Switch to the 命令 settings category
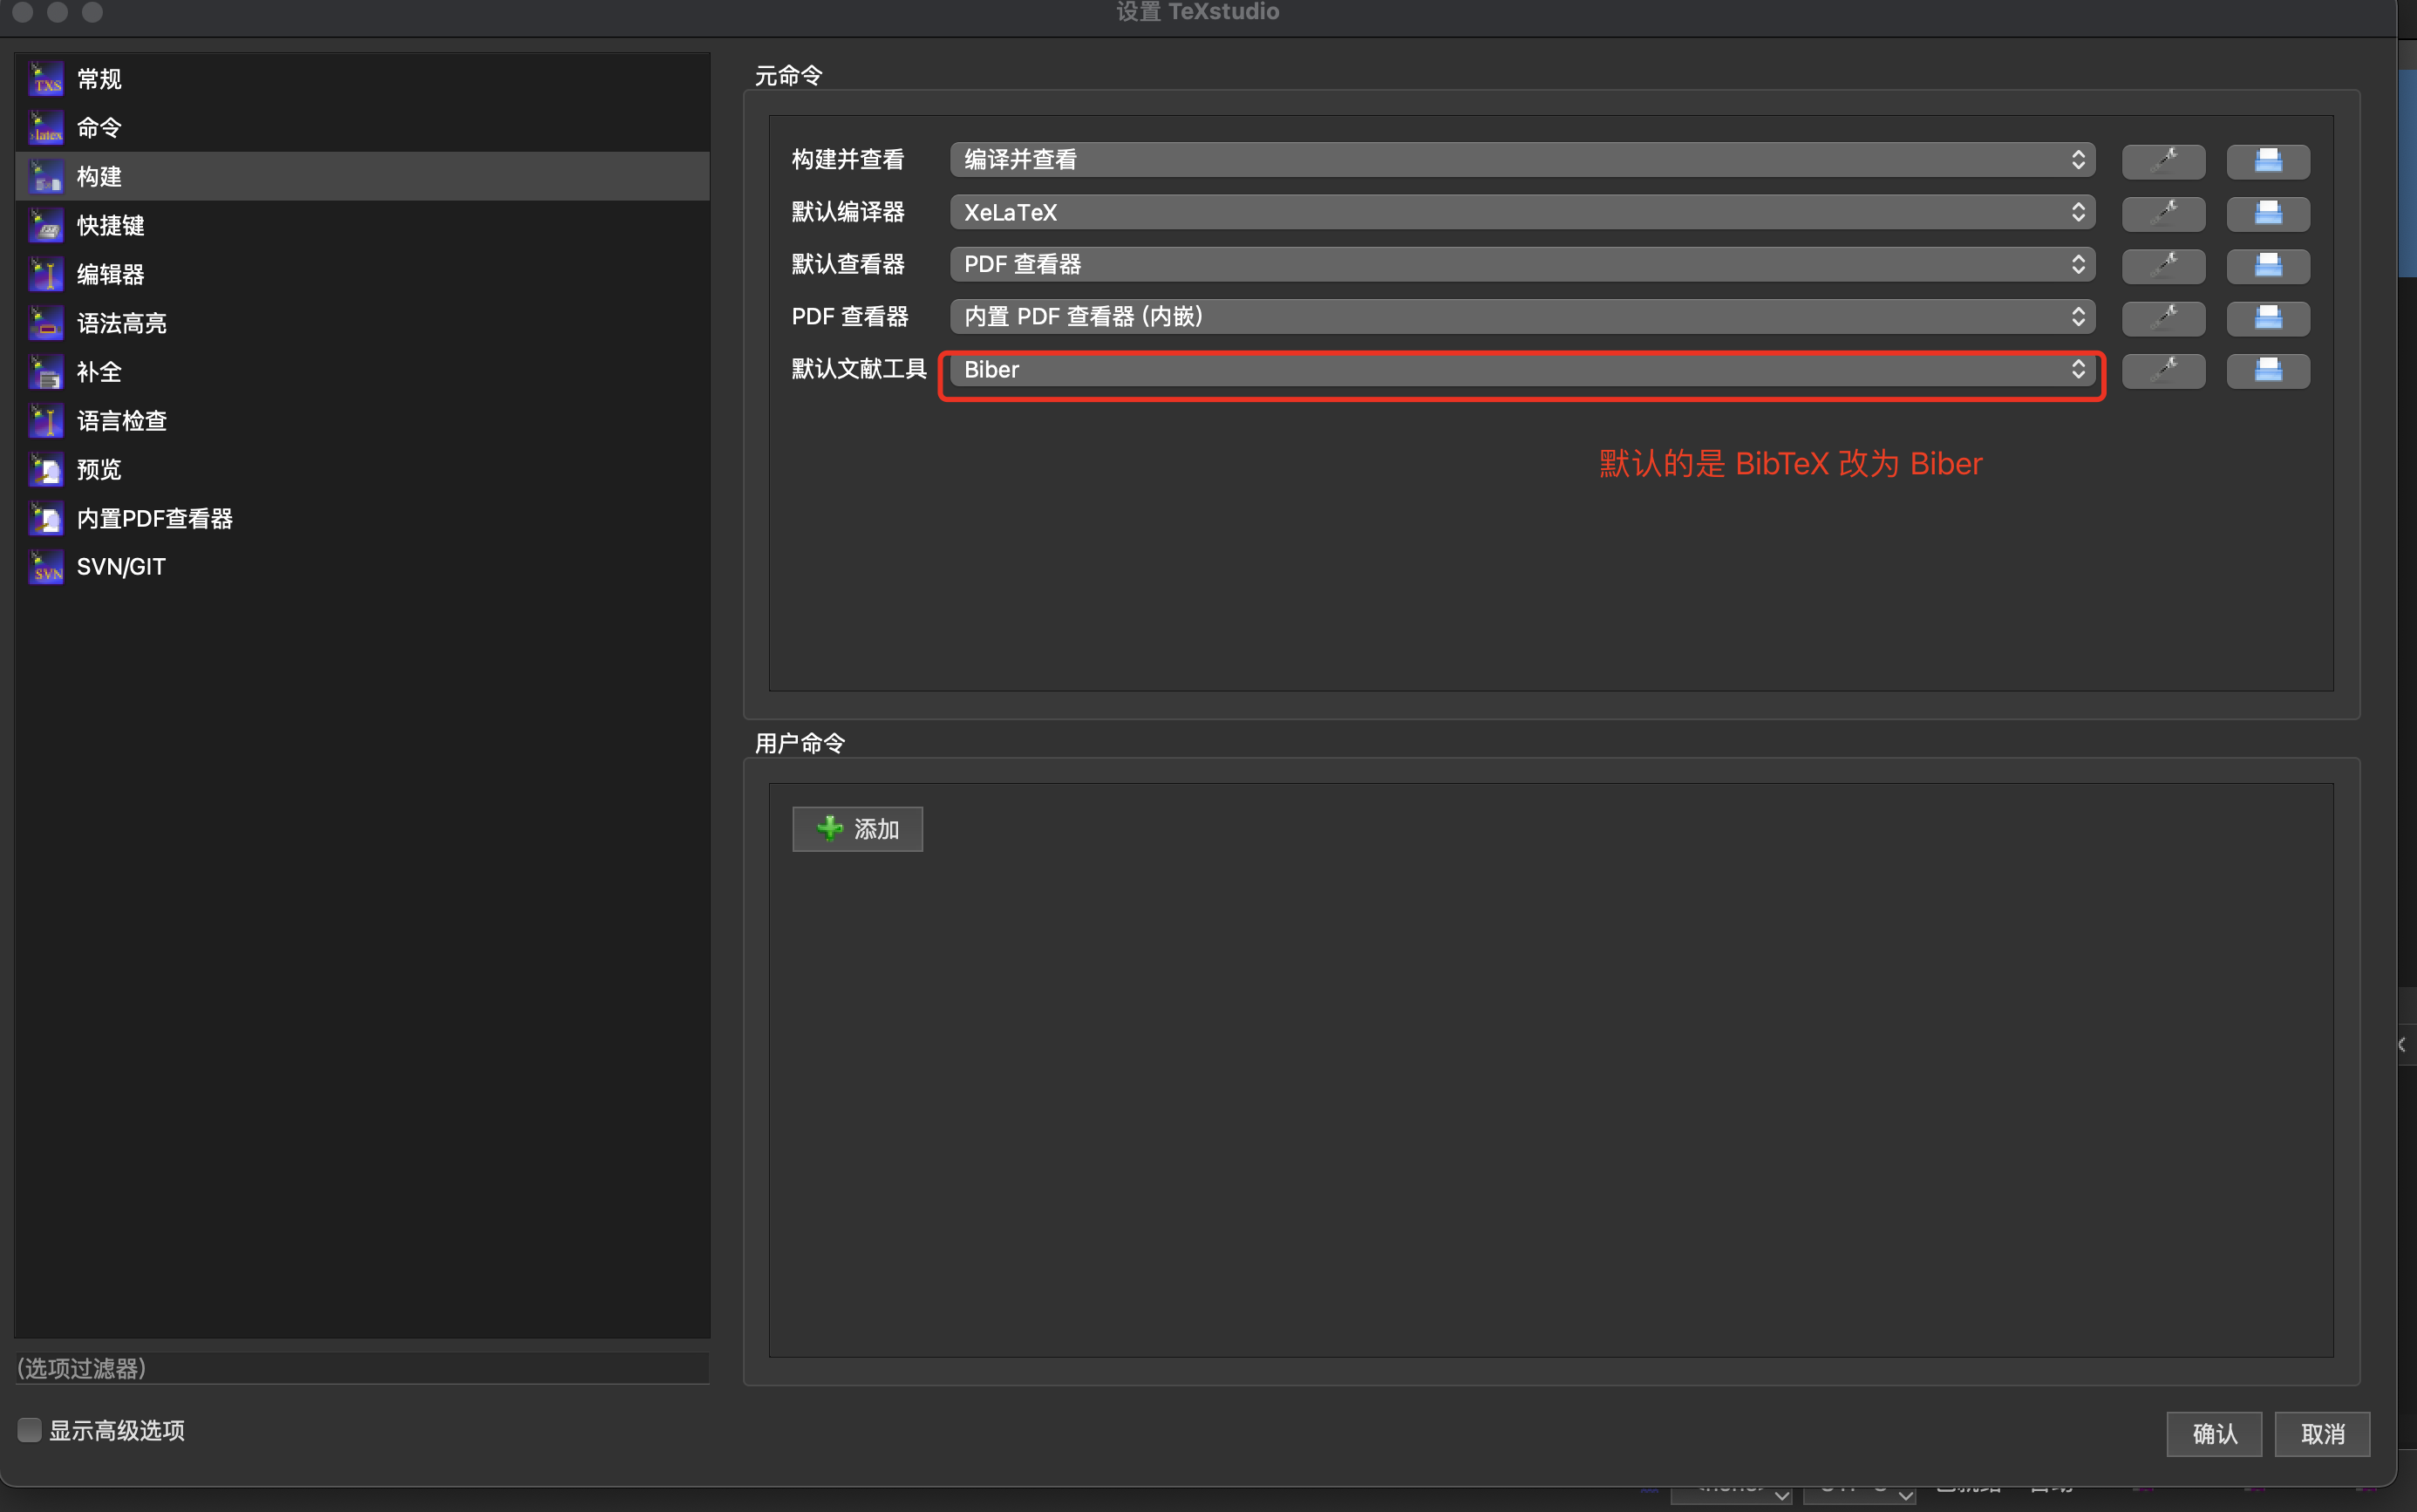This screenshot has height=1512, width=2417. 98,128
